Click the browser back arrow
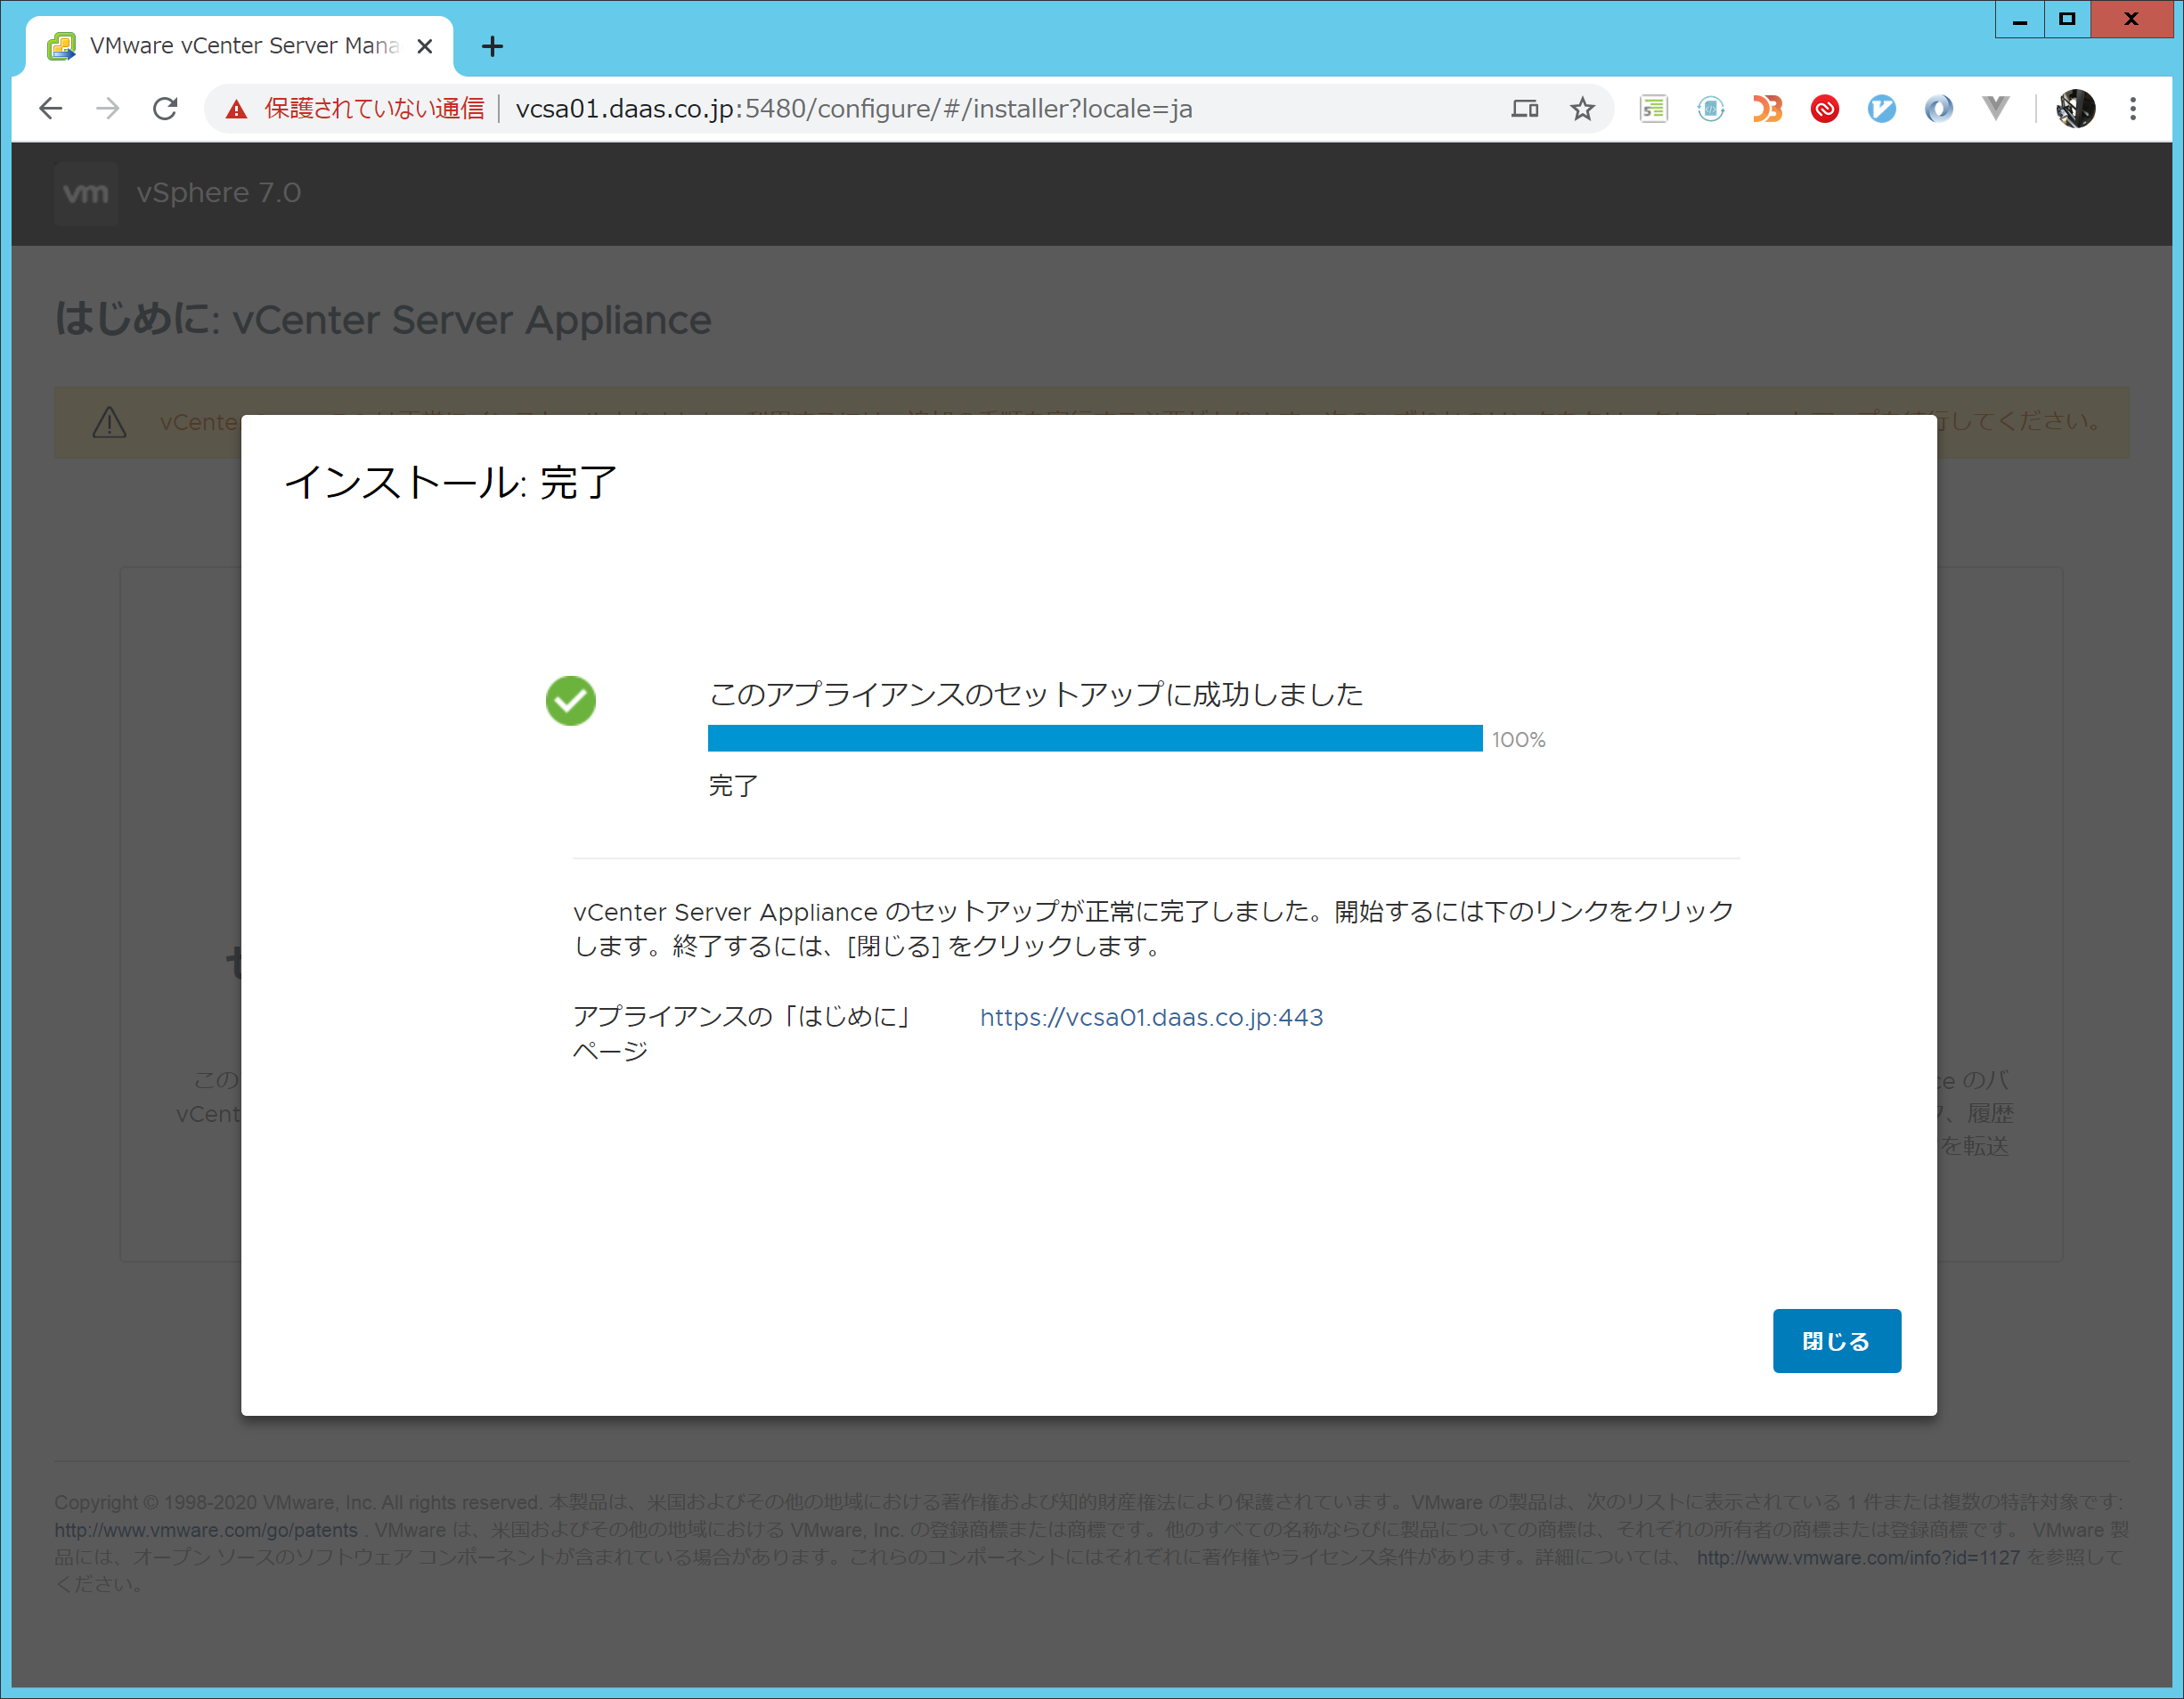This screenshot has width=2184, height=1699. click(x=50, y=108)
